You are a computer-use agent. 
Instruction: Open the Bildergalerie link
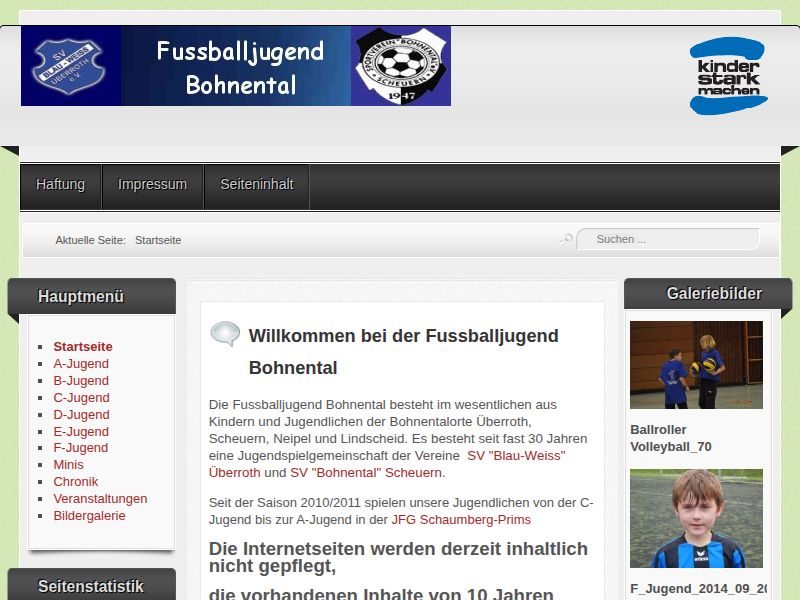pyautogui.click(x=89, y=516)
